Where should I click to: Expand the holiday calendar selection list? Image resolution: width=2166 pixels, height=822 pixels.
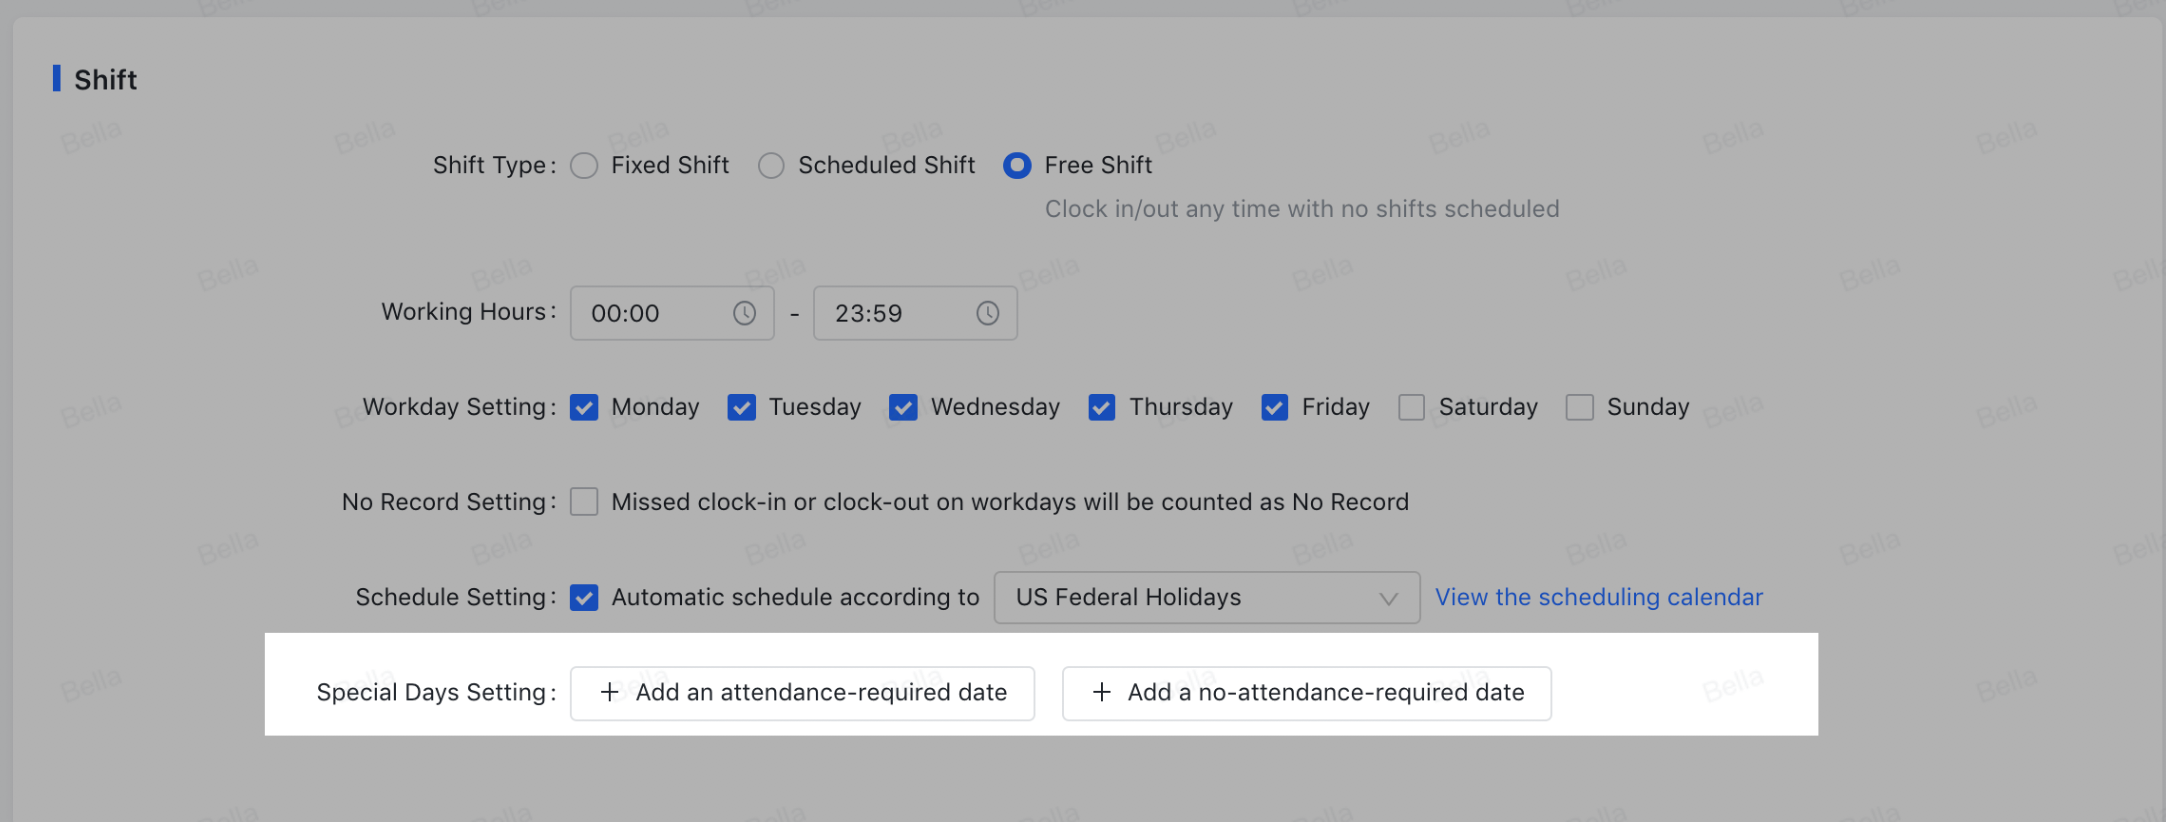(x=1388, y=598)
